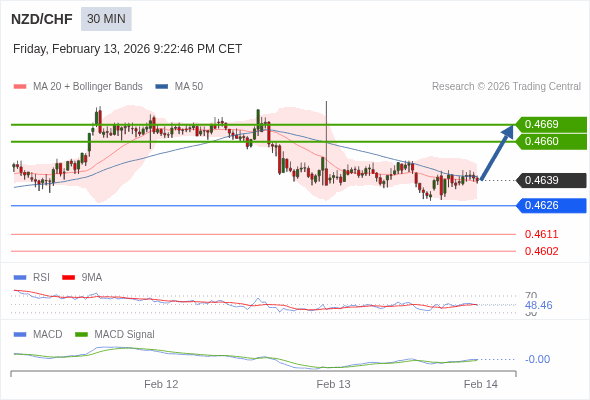Click the MA 20 + Bollinger Bands legend label
Screen dimensions: 590x400
88,87
